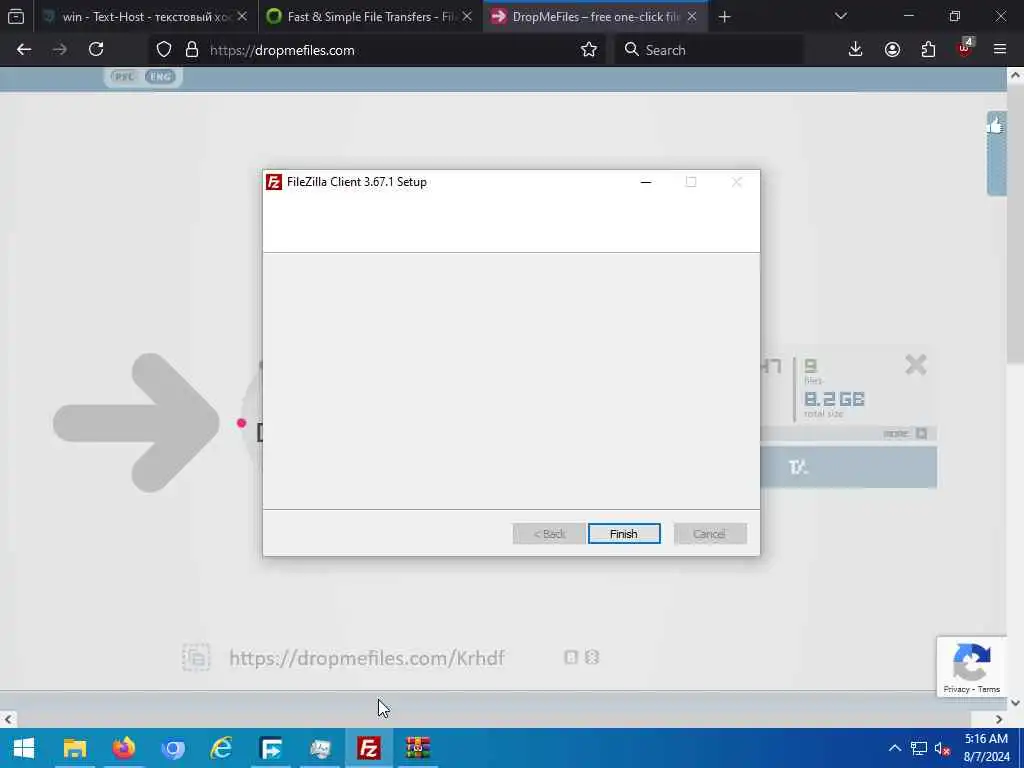Click the '8.2 GB' total size text
Image resolution: width=1024 pixels, height=768 pixels.
point(834,399)
